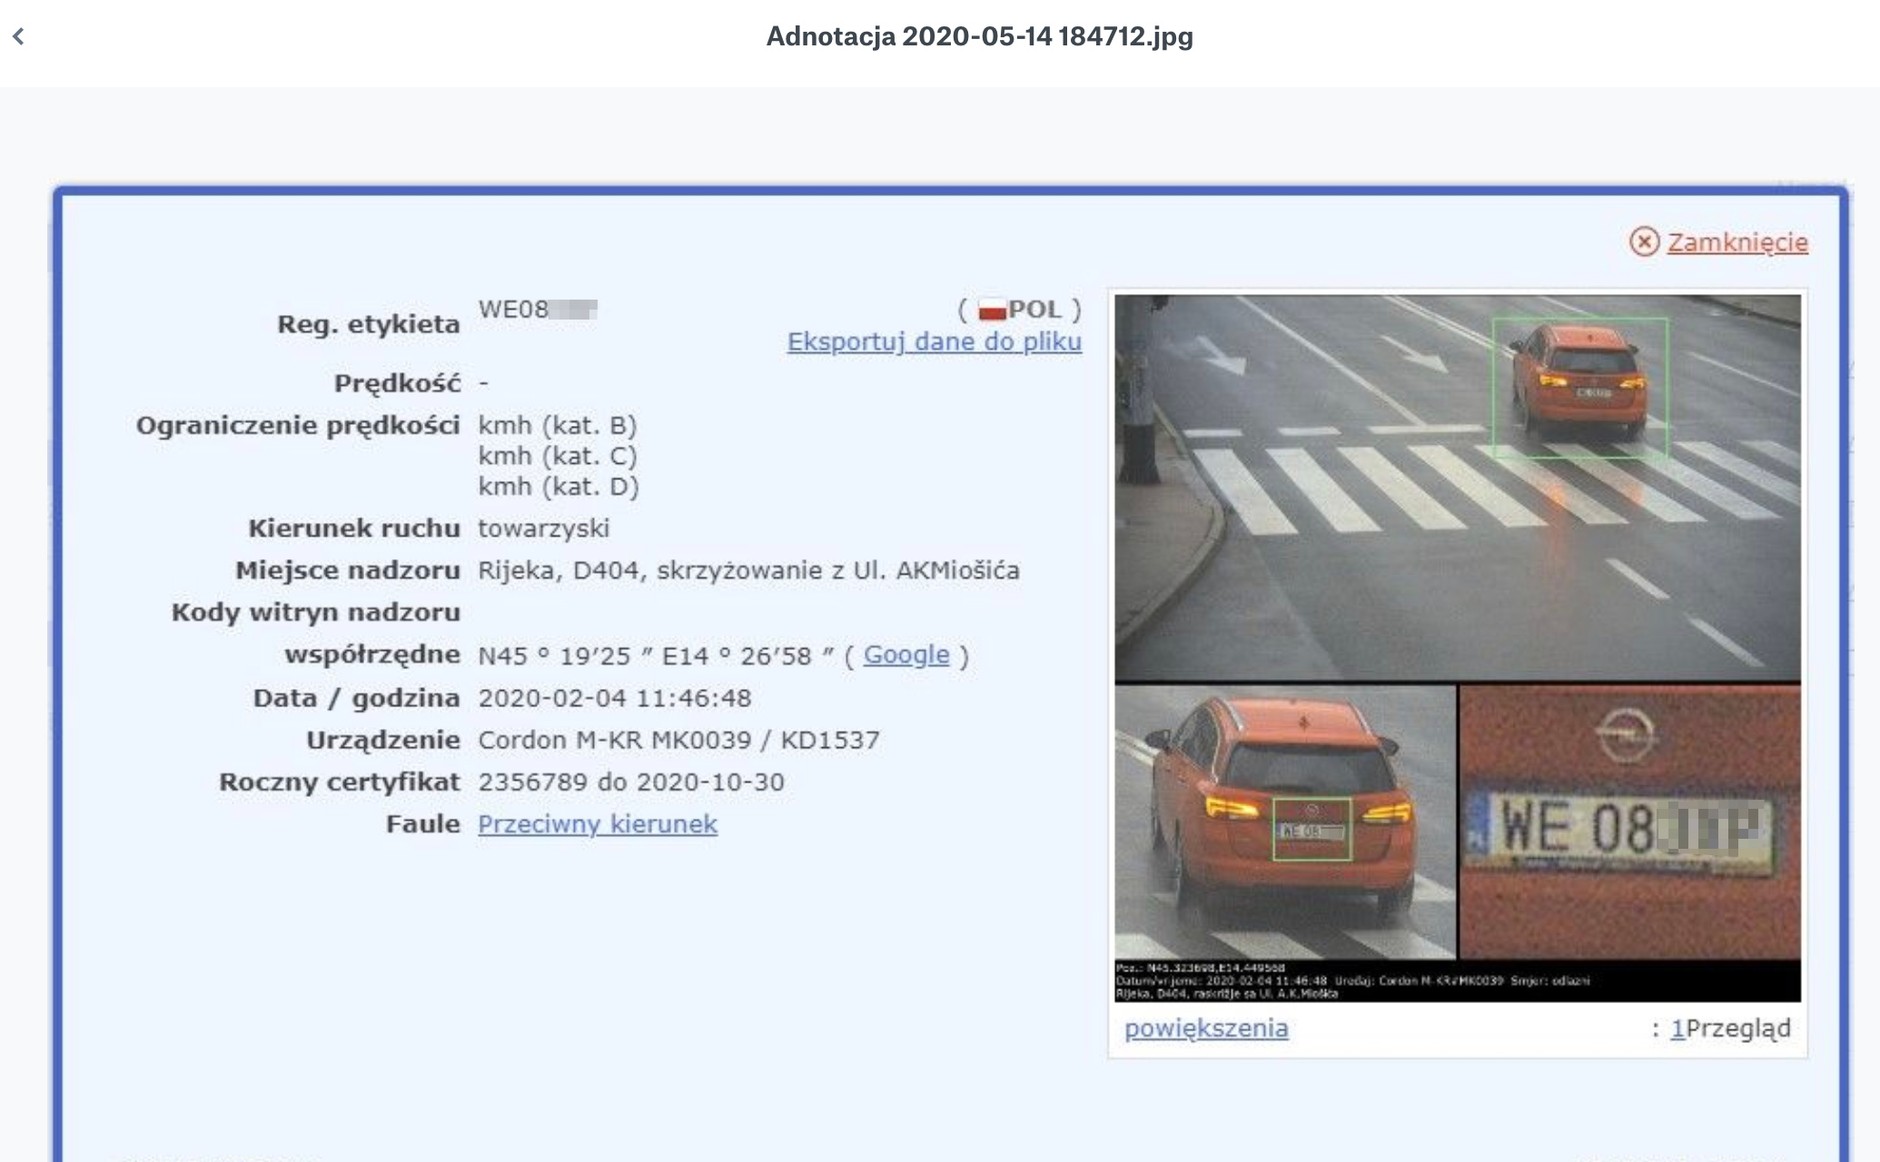The height and width of the screenshot is (1162, 1880).
Task: Click the red circled X close icon
Action: click(1644, 242)
